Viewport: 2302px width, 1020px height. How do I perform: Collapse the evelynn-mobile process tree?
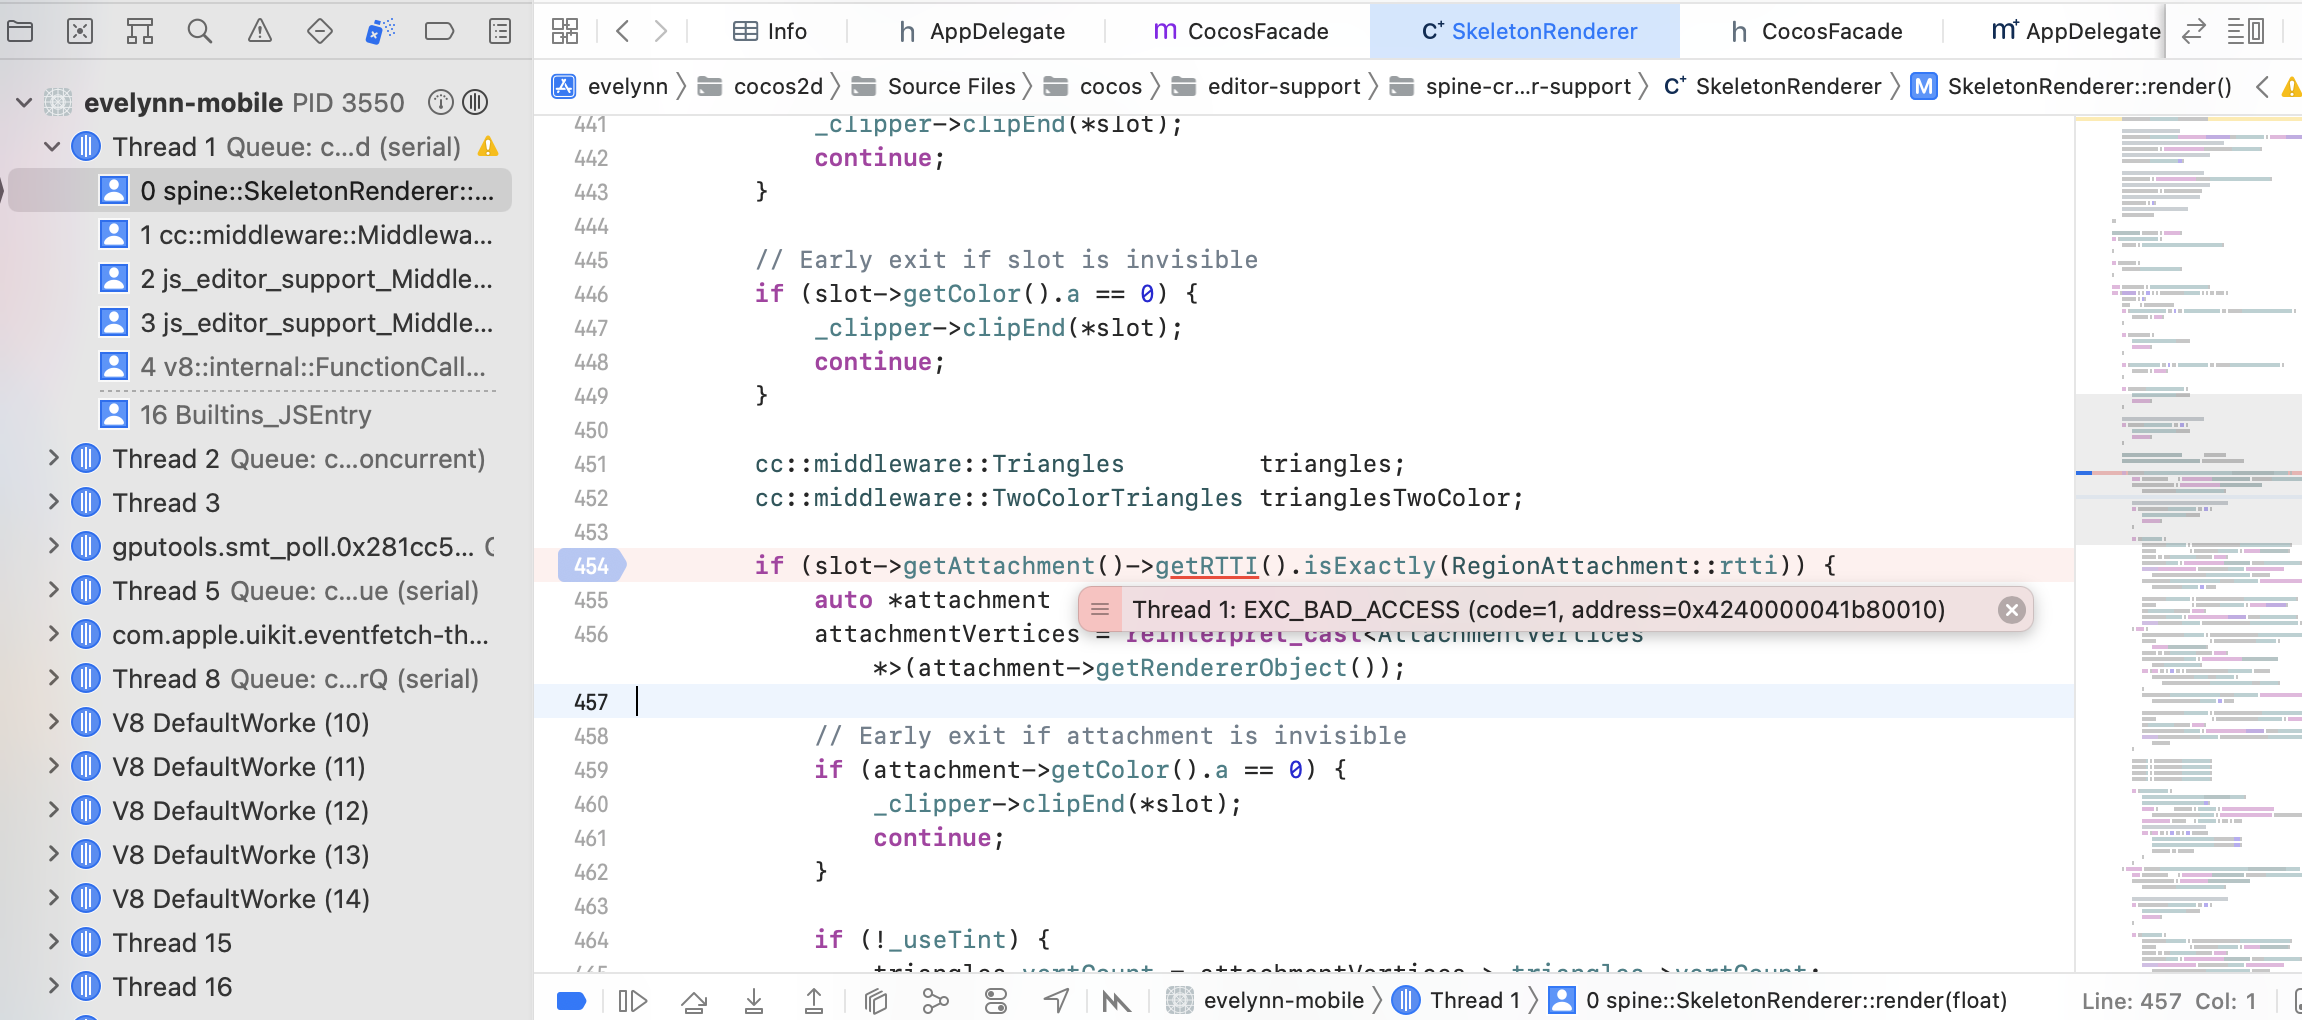[24, 102]
